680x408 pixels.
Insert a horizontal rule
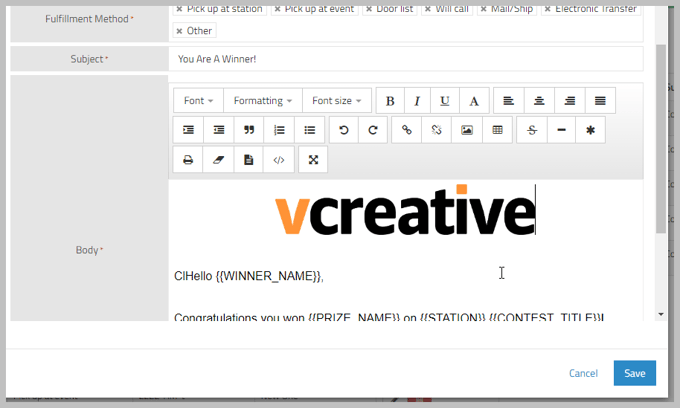coord(561,130)
